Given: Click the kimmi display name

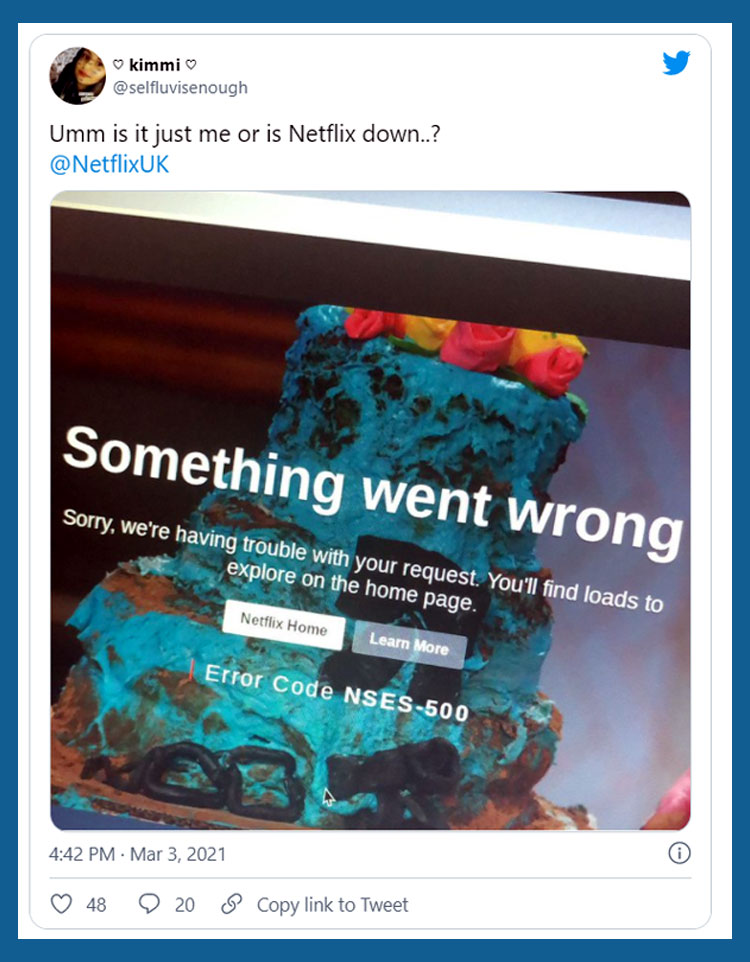Looking at the screenshot, I should click(155, 64).
